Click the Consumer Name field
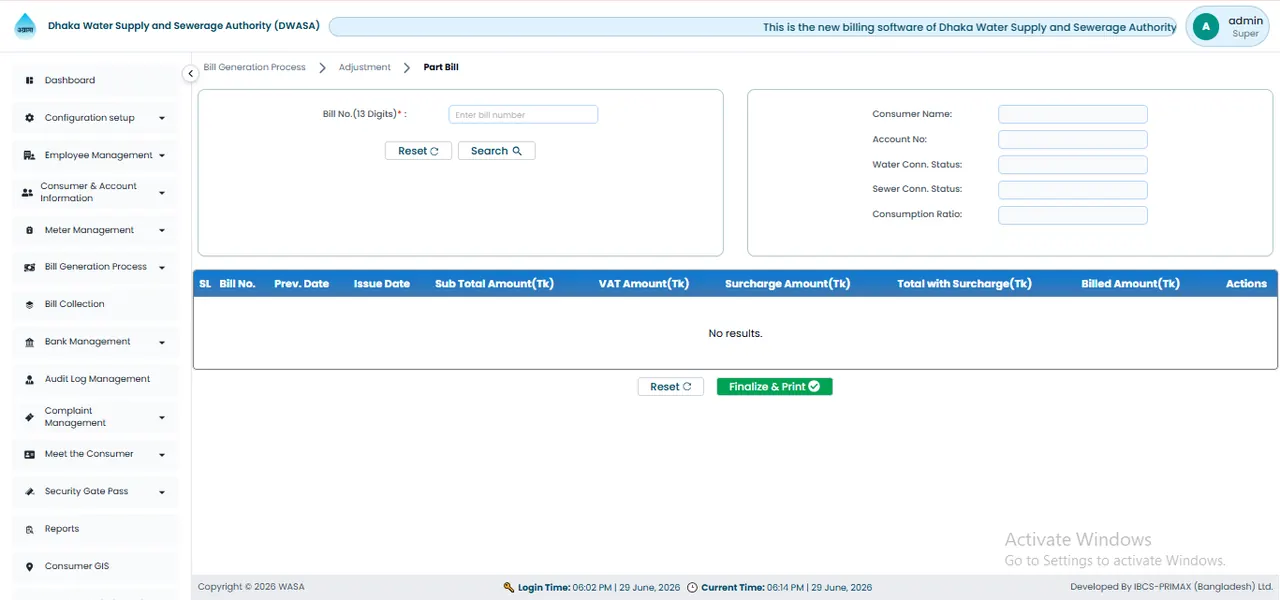The image size is (1280, 600). (1072, 115)
